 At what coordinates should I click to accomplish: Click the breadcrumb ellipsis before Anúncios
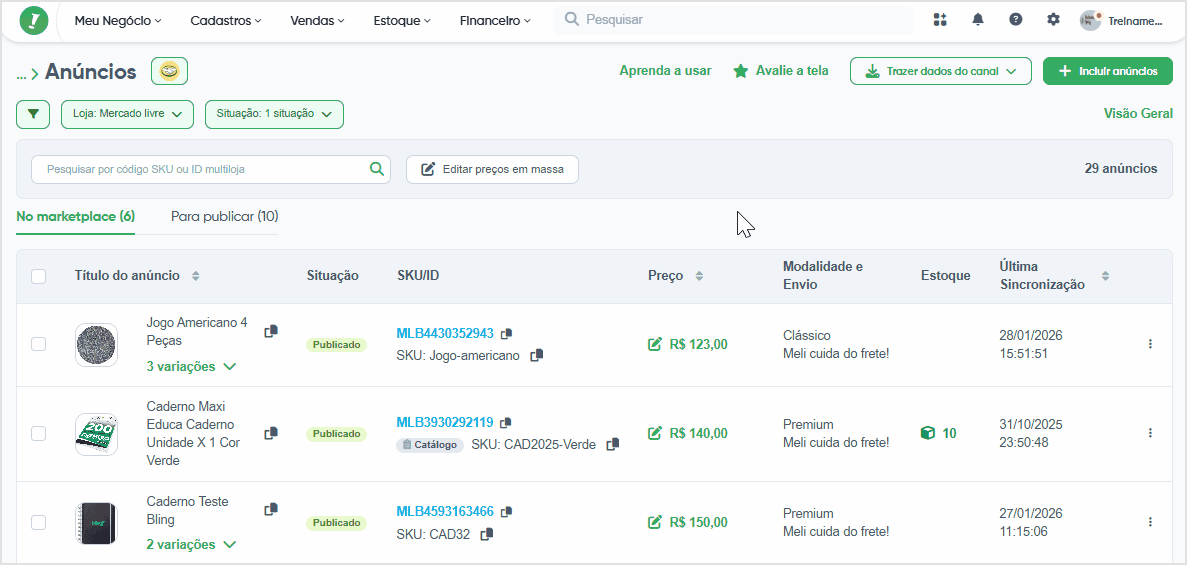[x=21, y=73]
